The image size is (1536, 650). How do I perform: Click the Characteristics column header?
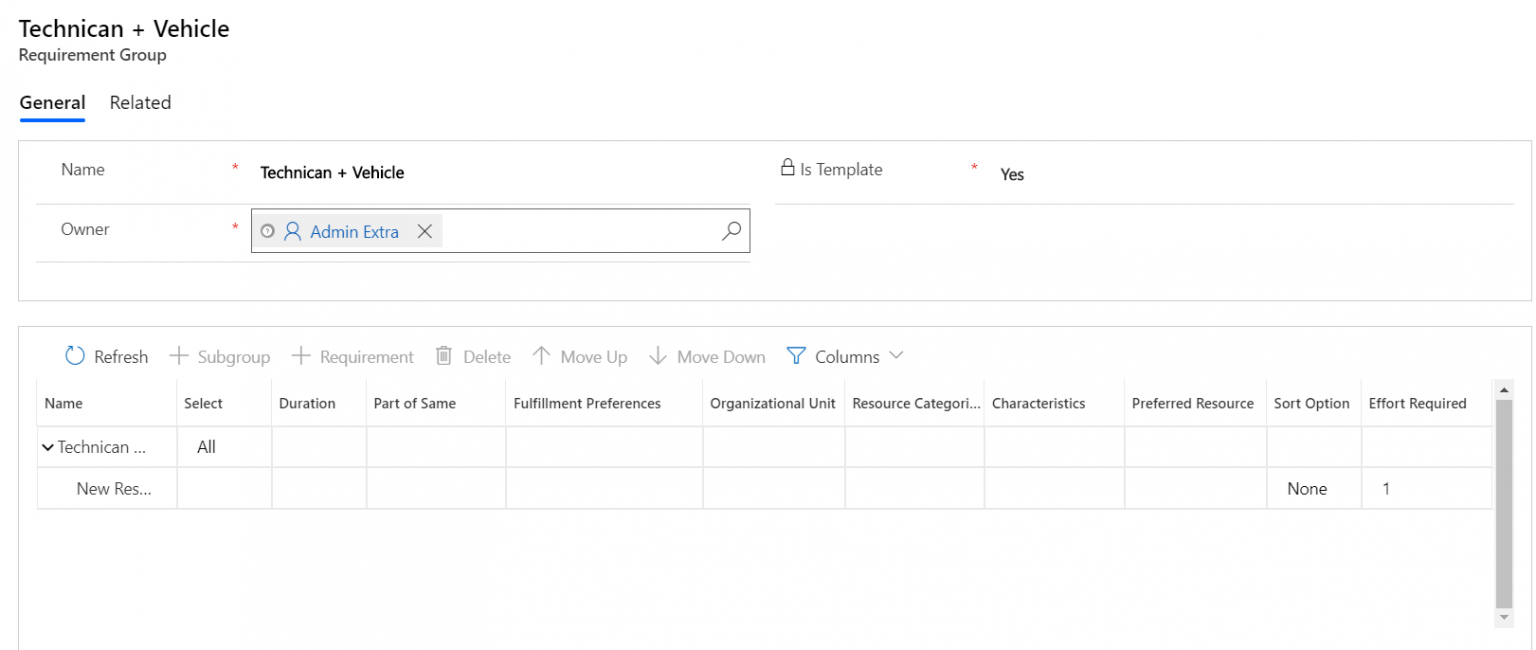[1054, 403]
